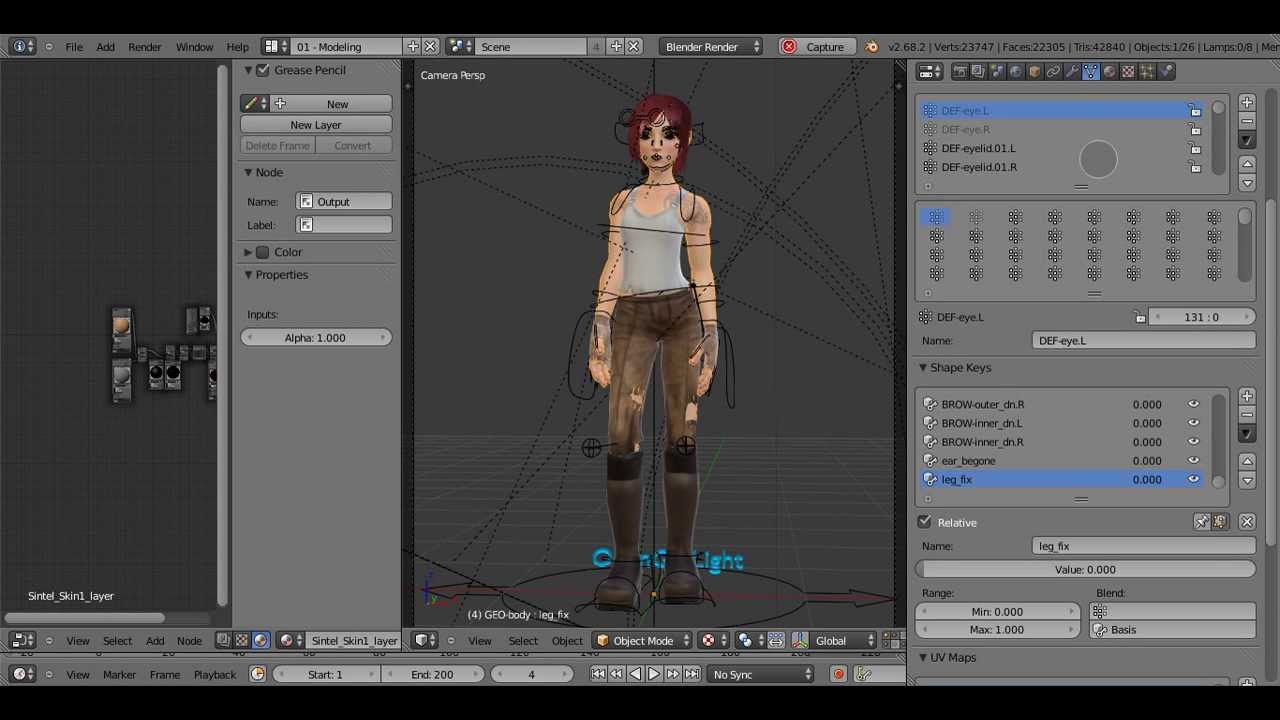The image size is (1280, 720).
Task: Open the Object properties tab
Action: point(1034,71)
